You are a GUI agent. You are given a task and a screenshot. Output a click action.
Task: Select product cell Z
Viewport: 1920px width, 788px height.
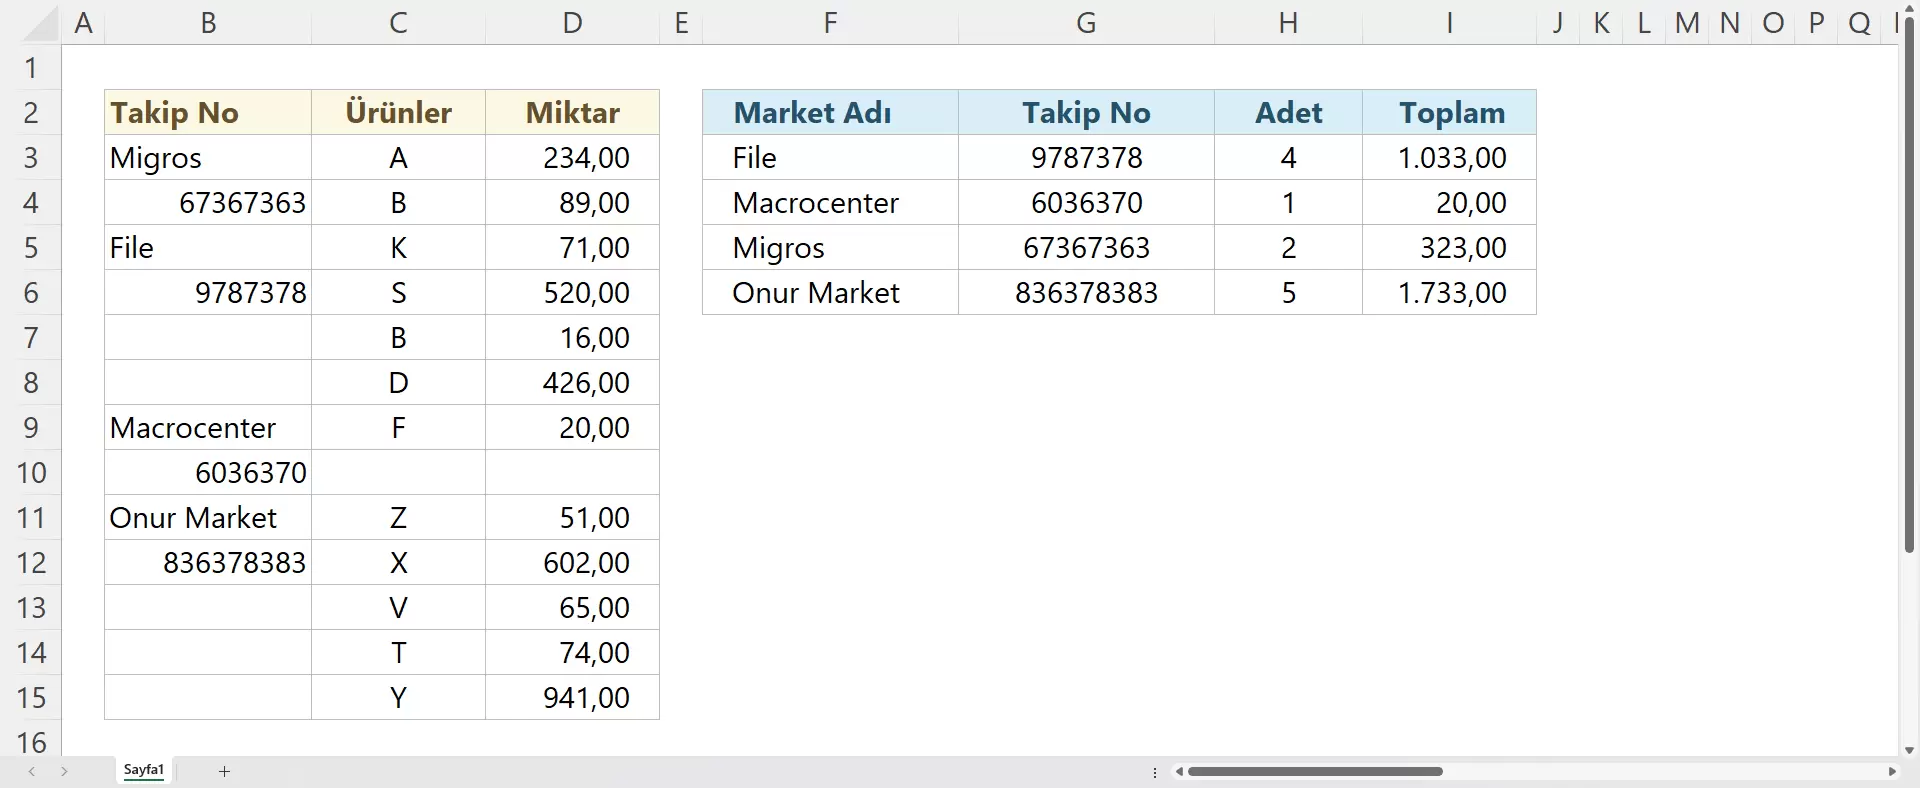coord(398,517)
